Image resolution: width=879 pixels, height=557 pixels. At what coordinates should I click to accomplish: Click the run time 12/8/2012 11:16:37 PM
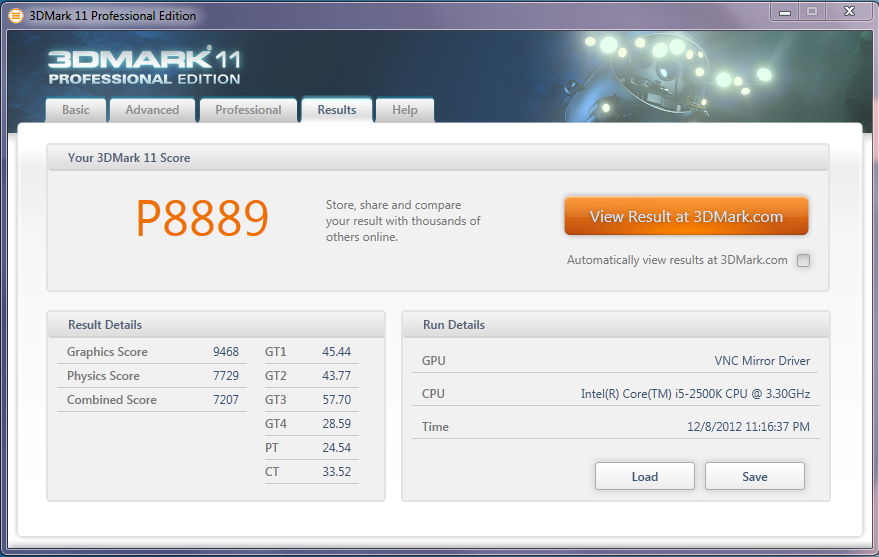pyautogui.click(x=748, y=427)
